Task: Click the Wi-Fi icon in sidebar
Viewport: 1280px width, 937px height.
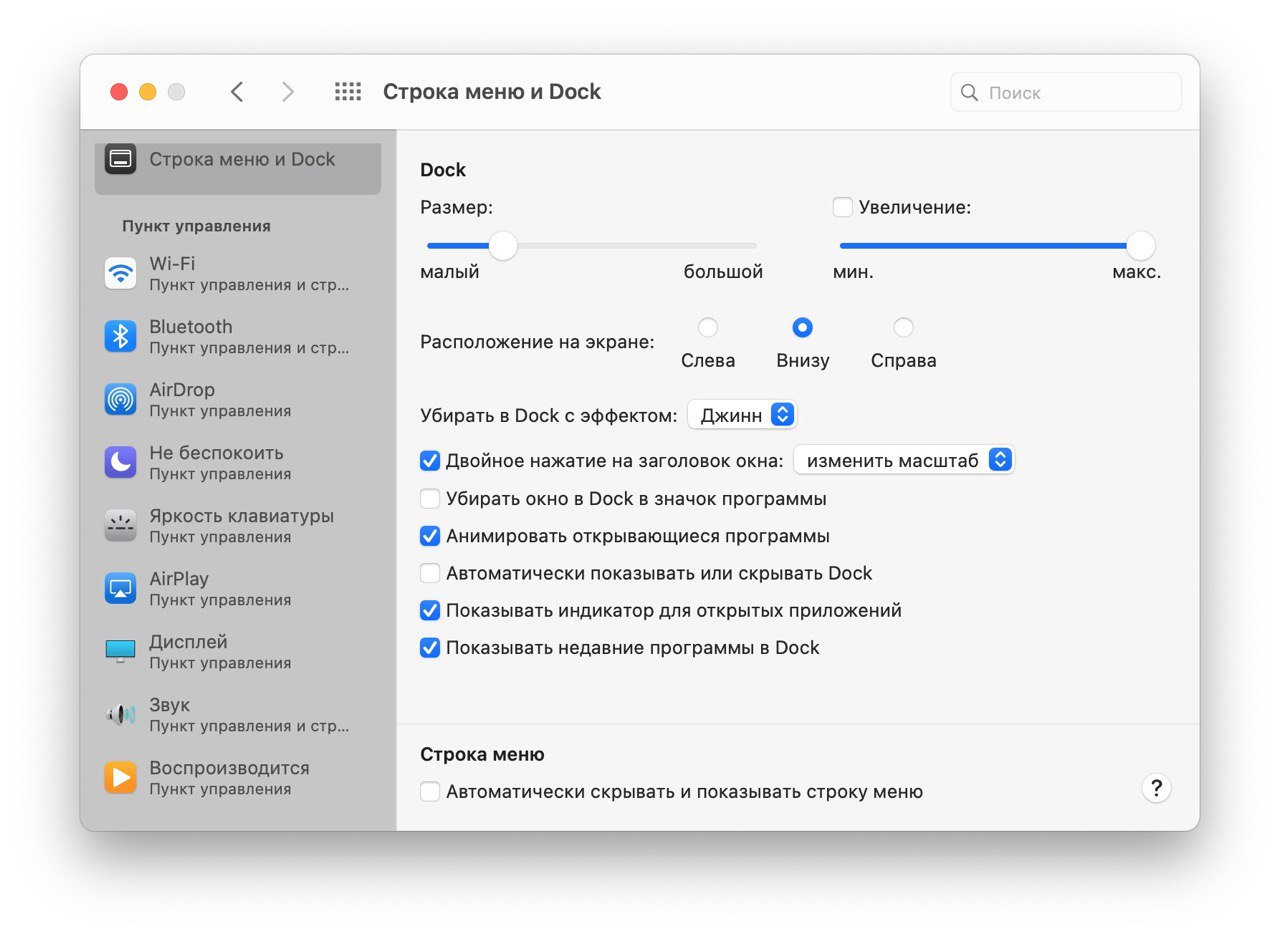Action: 120,273
